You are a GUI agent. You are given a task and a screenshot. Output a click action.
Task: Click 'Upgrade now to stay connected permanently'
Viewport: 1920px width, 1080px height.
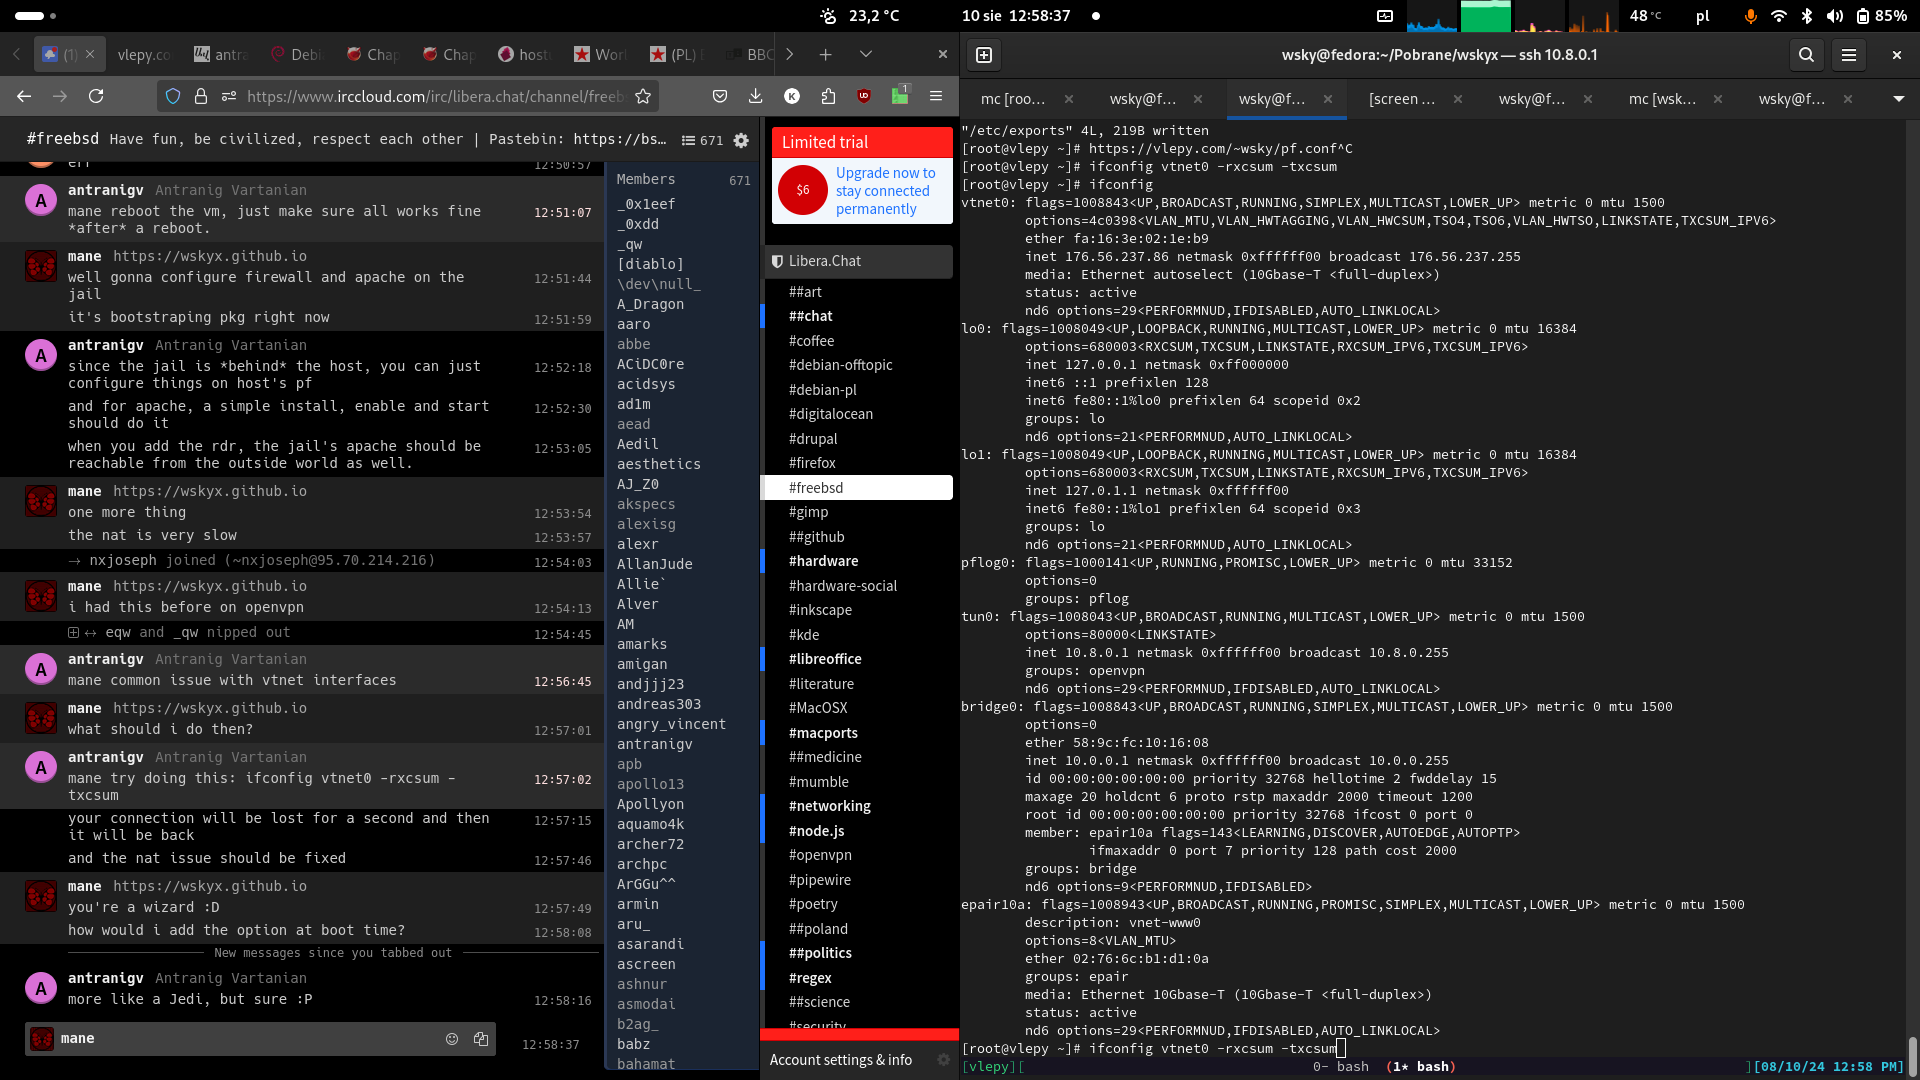pyautogui.click(x=884, y=190)
